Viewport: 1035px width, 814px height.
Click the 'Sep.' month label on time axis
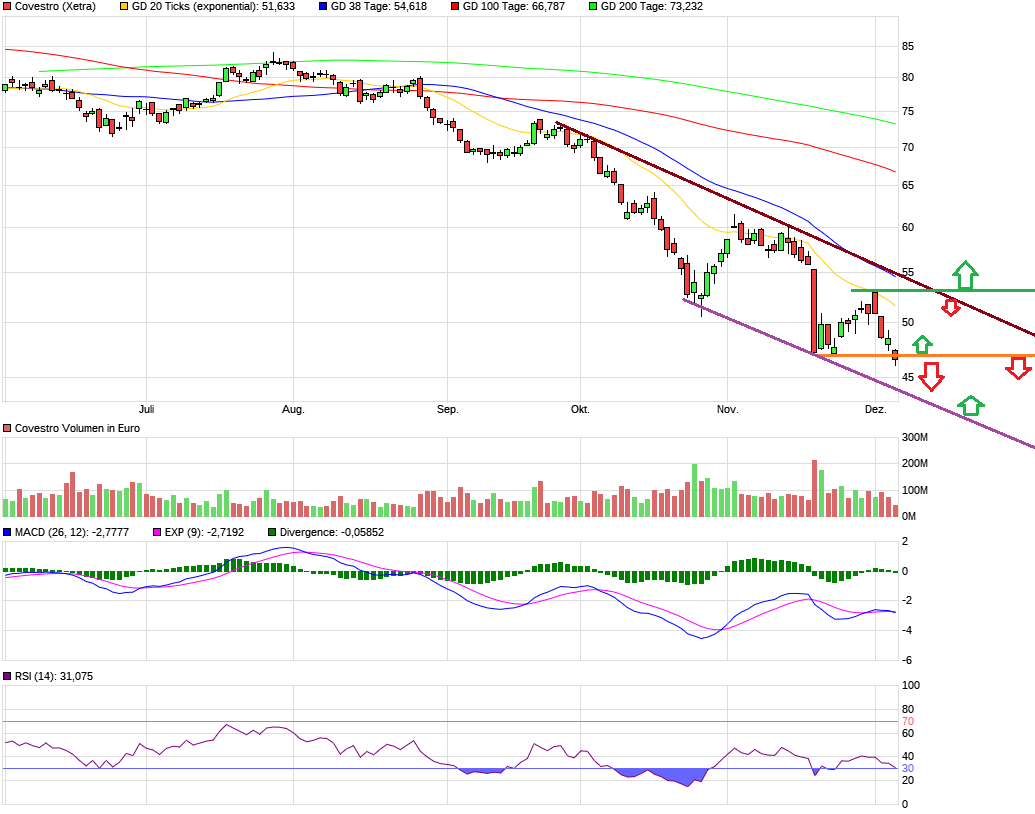(x=448, y=409)
